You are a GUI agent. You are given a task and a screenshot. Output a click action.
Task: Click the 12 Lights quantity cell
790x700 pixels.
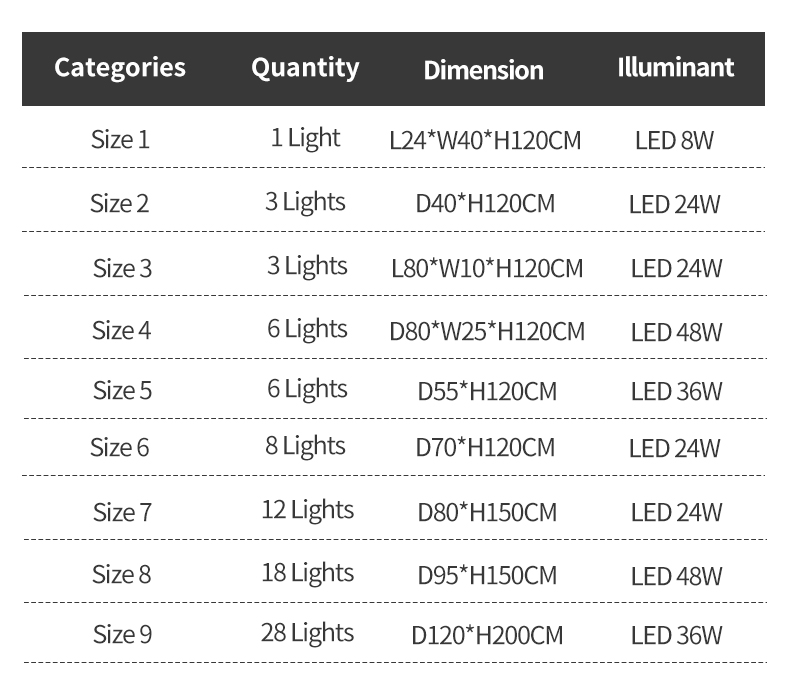click(x=308, y=511)
